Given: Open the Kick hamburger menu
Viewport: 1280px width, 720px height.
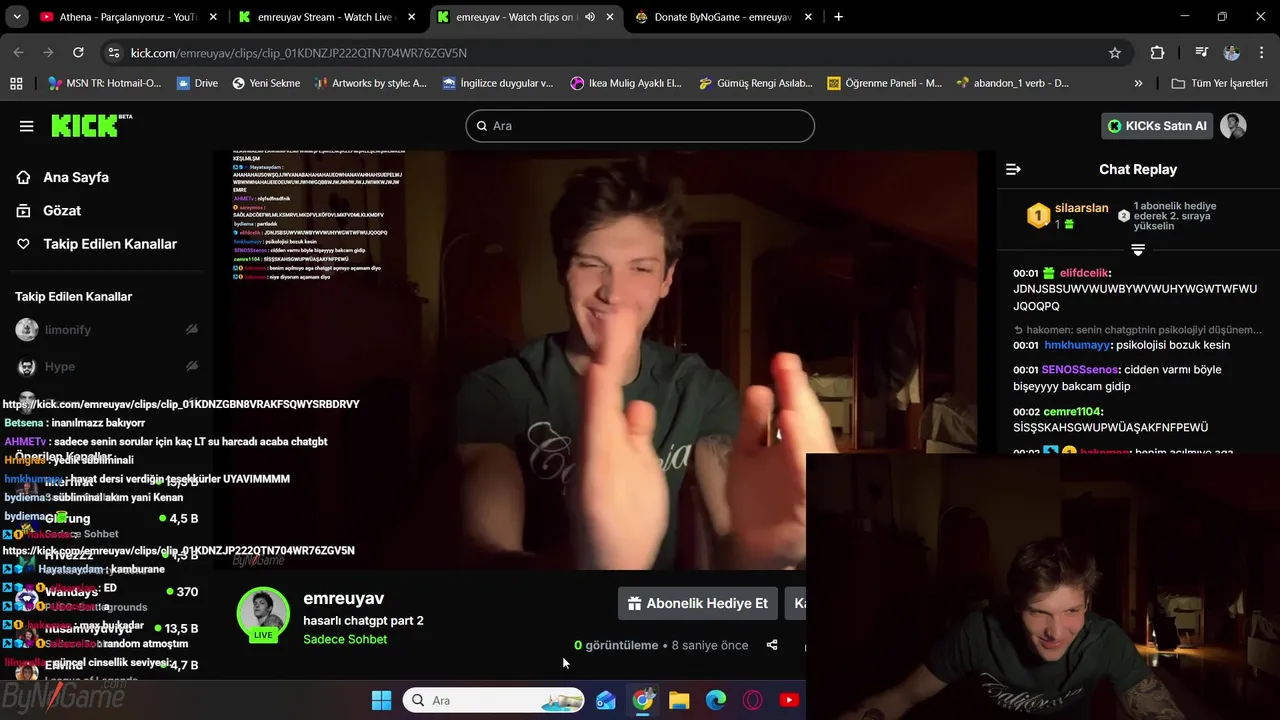Looking at the screenshot, I should tap(26, 126).
